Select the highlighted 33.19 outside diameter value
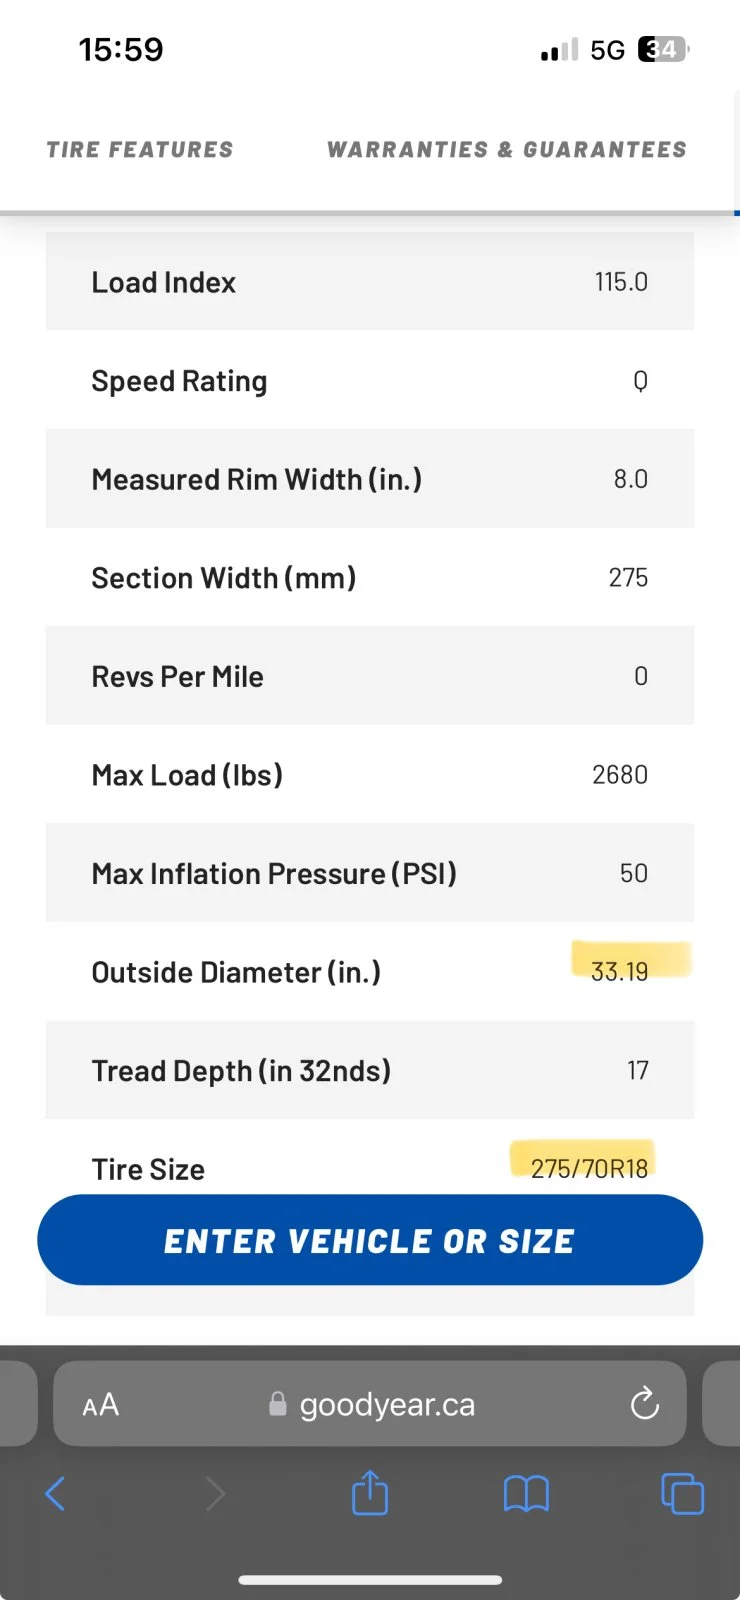The image size is (740, 1600). [619, 971]
